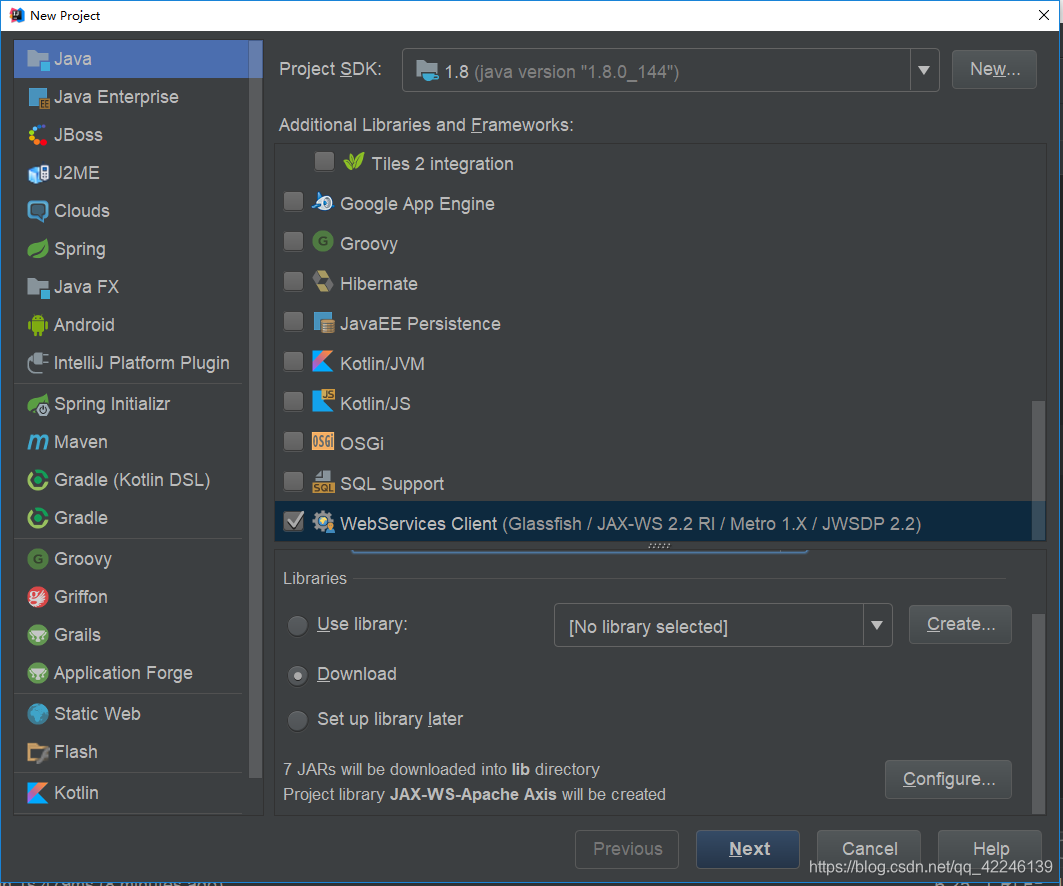This screenshot has width=1063, height=886.
Task: Click the OSGi framework icon
Action: point(323,442)
